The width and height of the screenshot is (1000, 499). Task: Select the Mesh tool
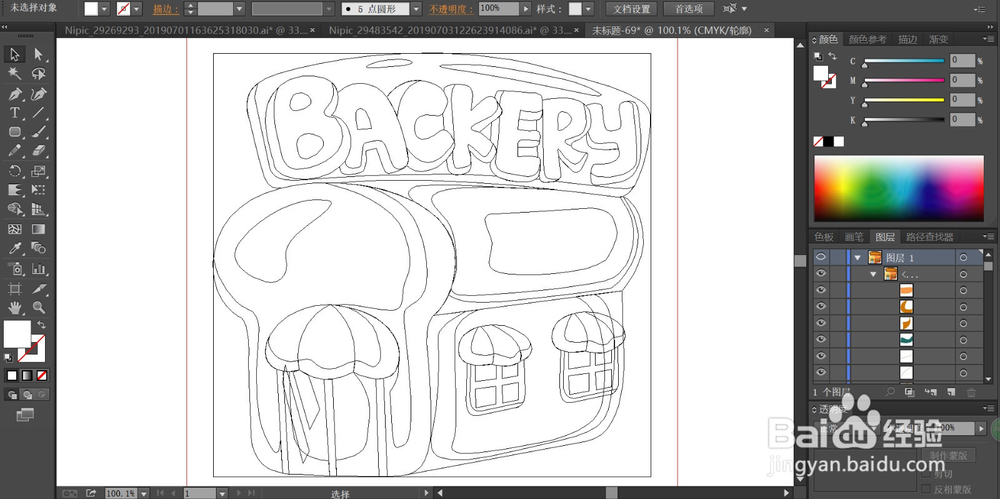point(15,229)
